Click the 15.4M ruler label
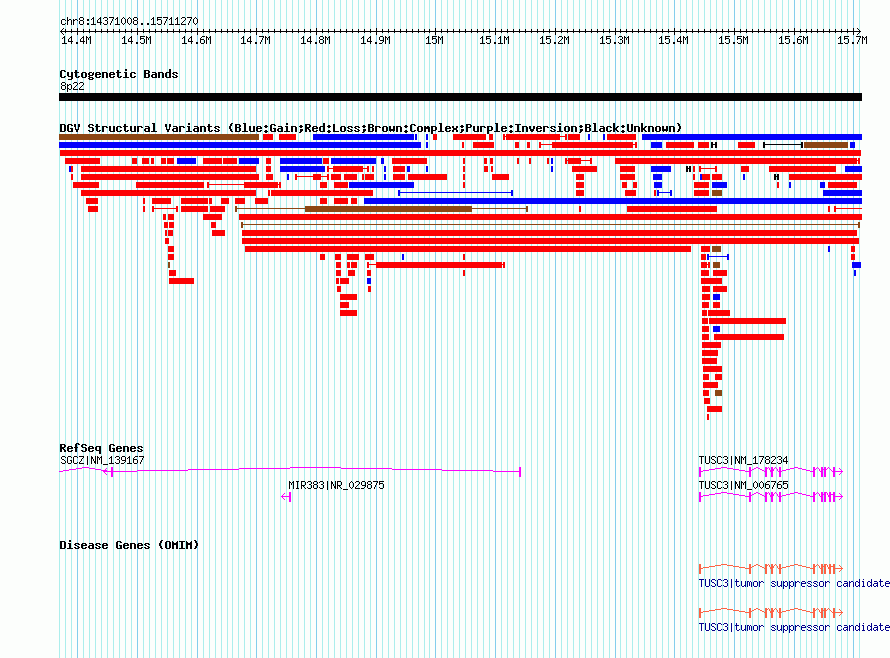The height and width of the screenshot is (658, 890). tap(673, 40)
